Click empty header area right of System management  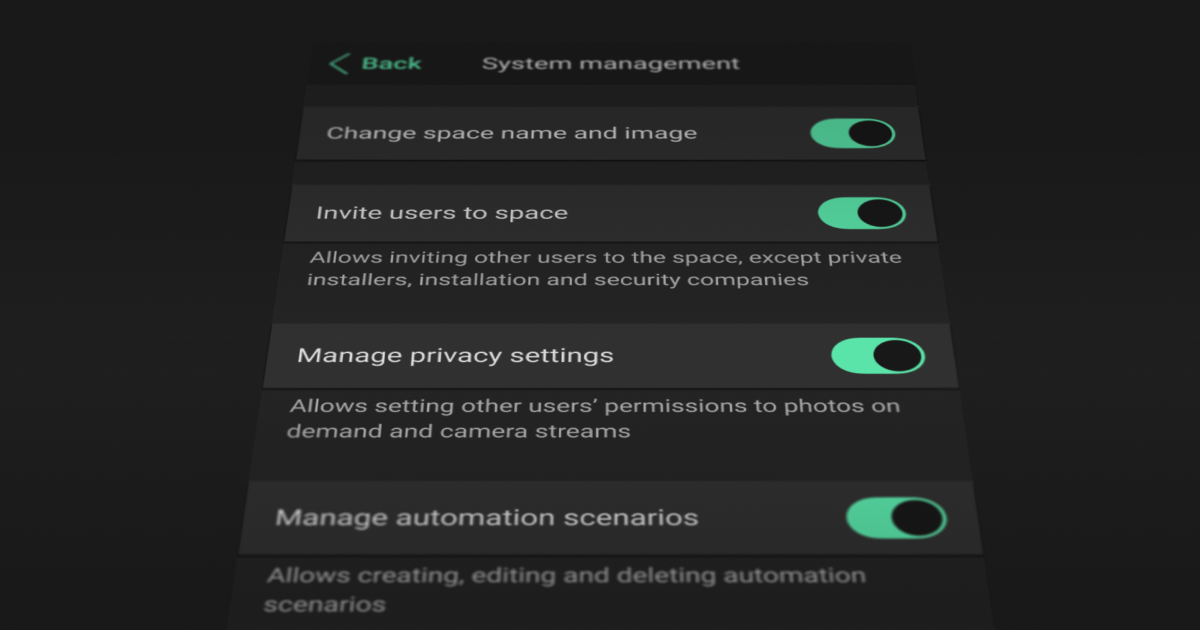(830, 63)
